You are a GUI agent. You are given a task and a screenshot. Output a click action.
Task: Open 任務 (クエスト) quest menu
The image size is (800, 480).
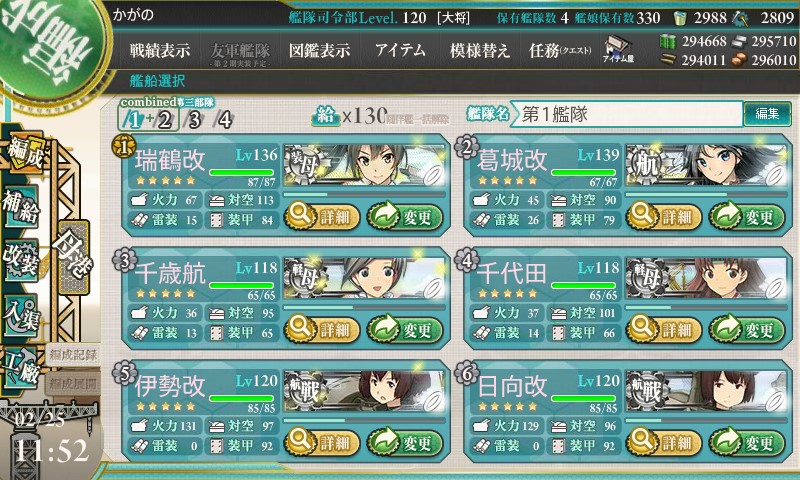point(560,50)
